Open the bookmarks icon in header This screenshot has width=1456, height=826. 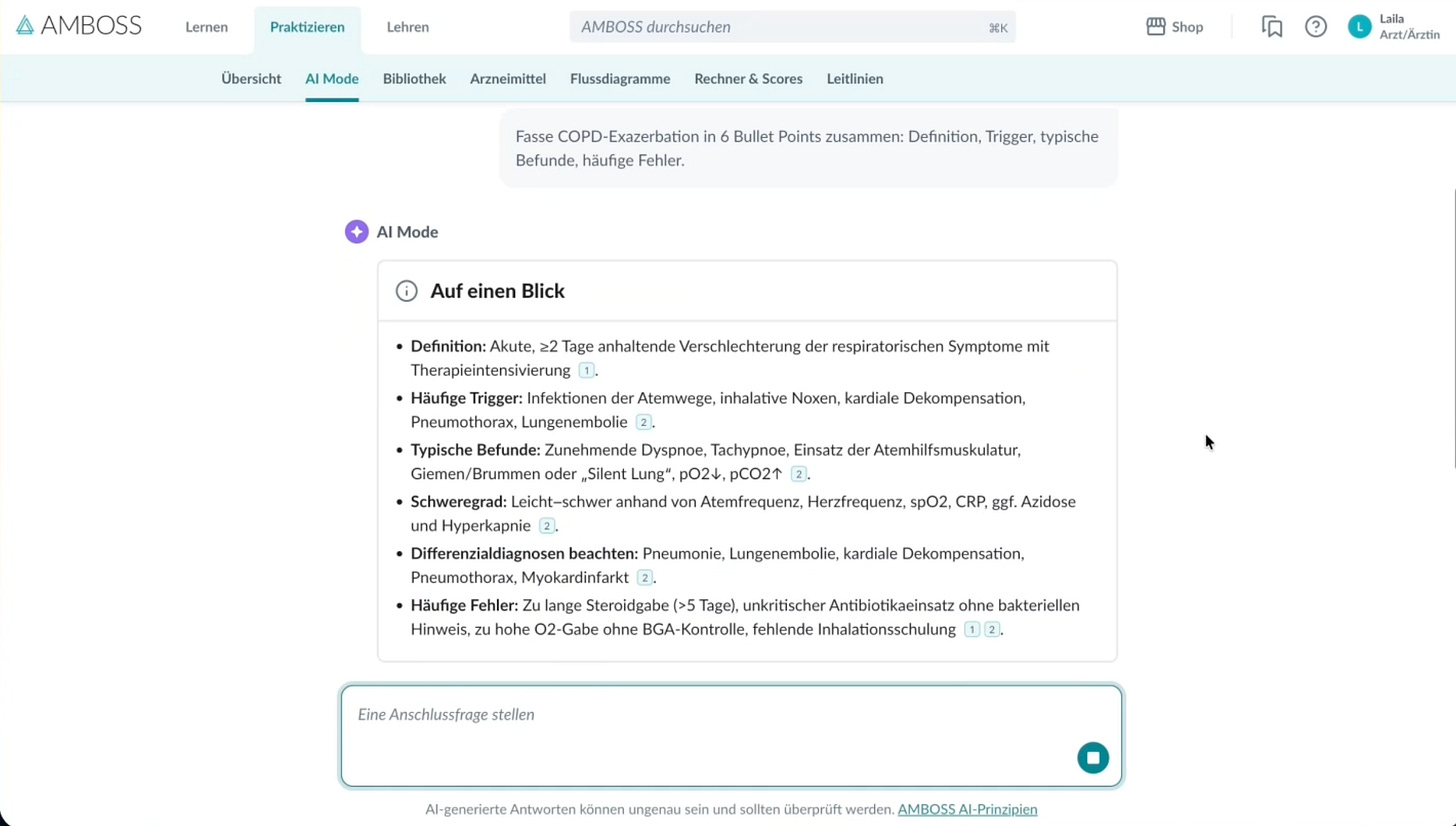click(x=1272, y=27)
